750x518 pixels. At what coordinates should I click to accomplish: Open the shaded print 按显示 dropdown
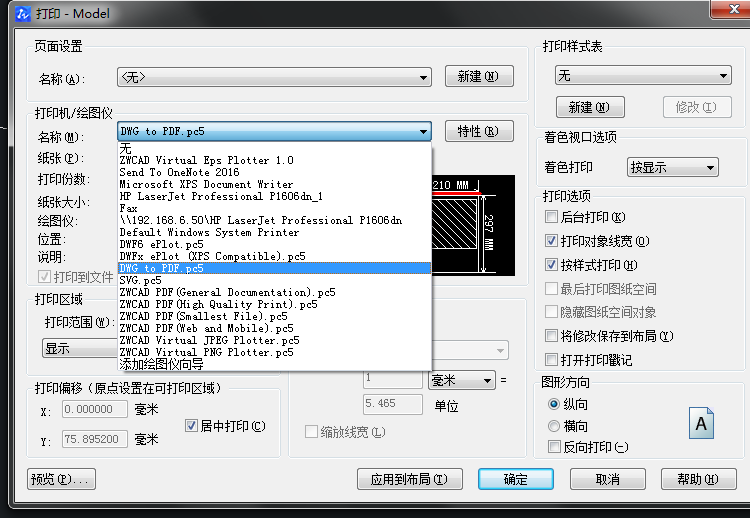click(x=673, y=167)
